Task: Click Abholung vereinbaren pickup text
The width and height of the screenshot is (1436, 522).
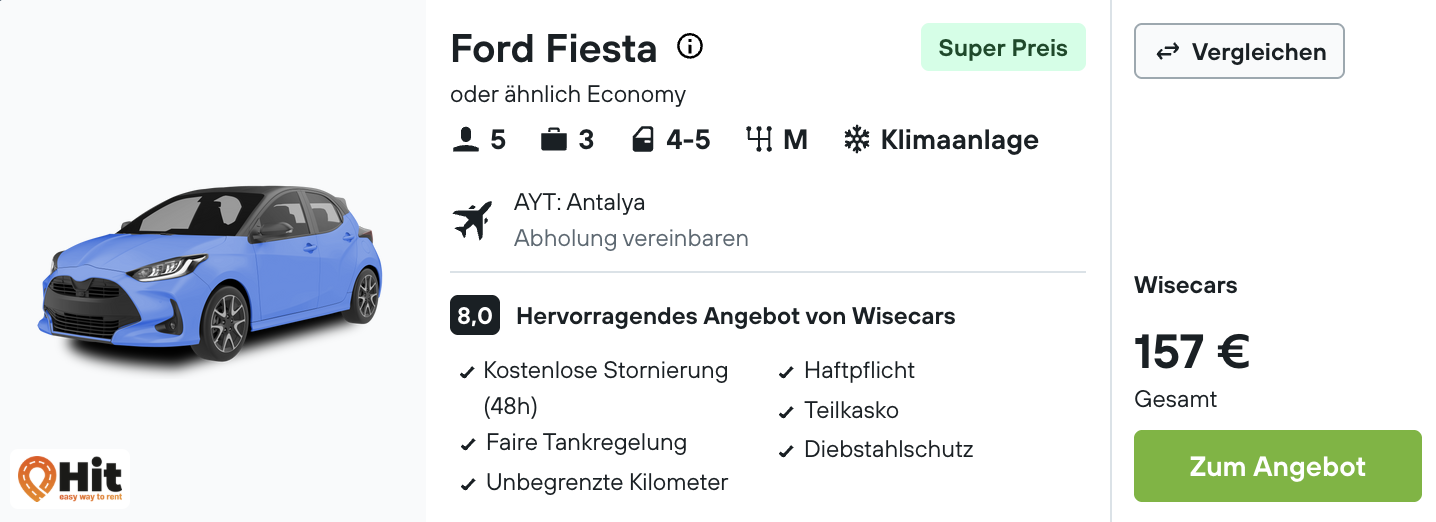Action: (631, 238)
